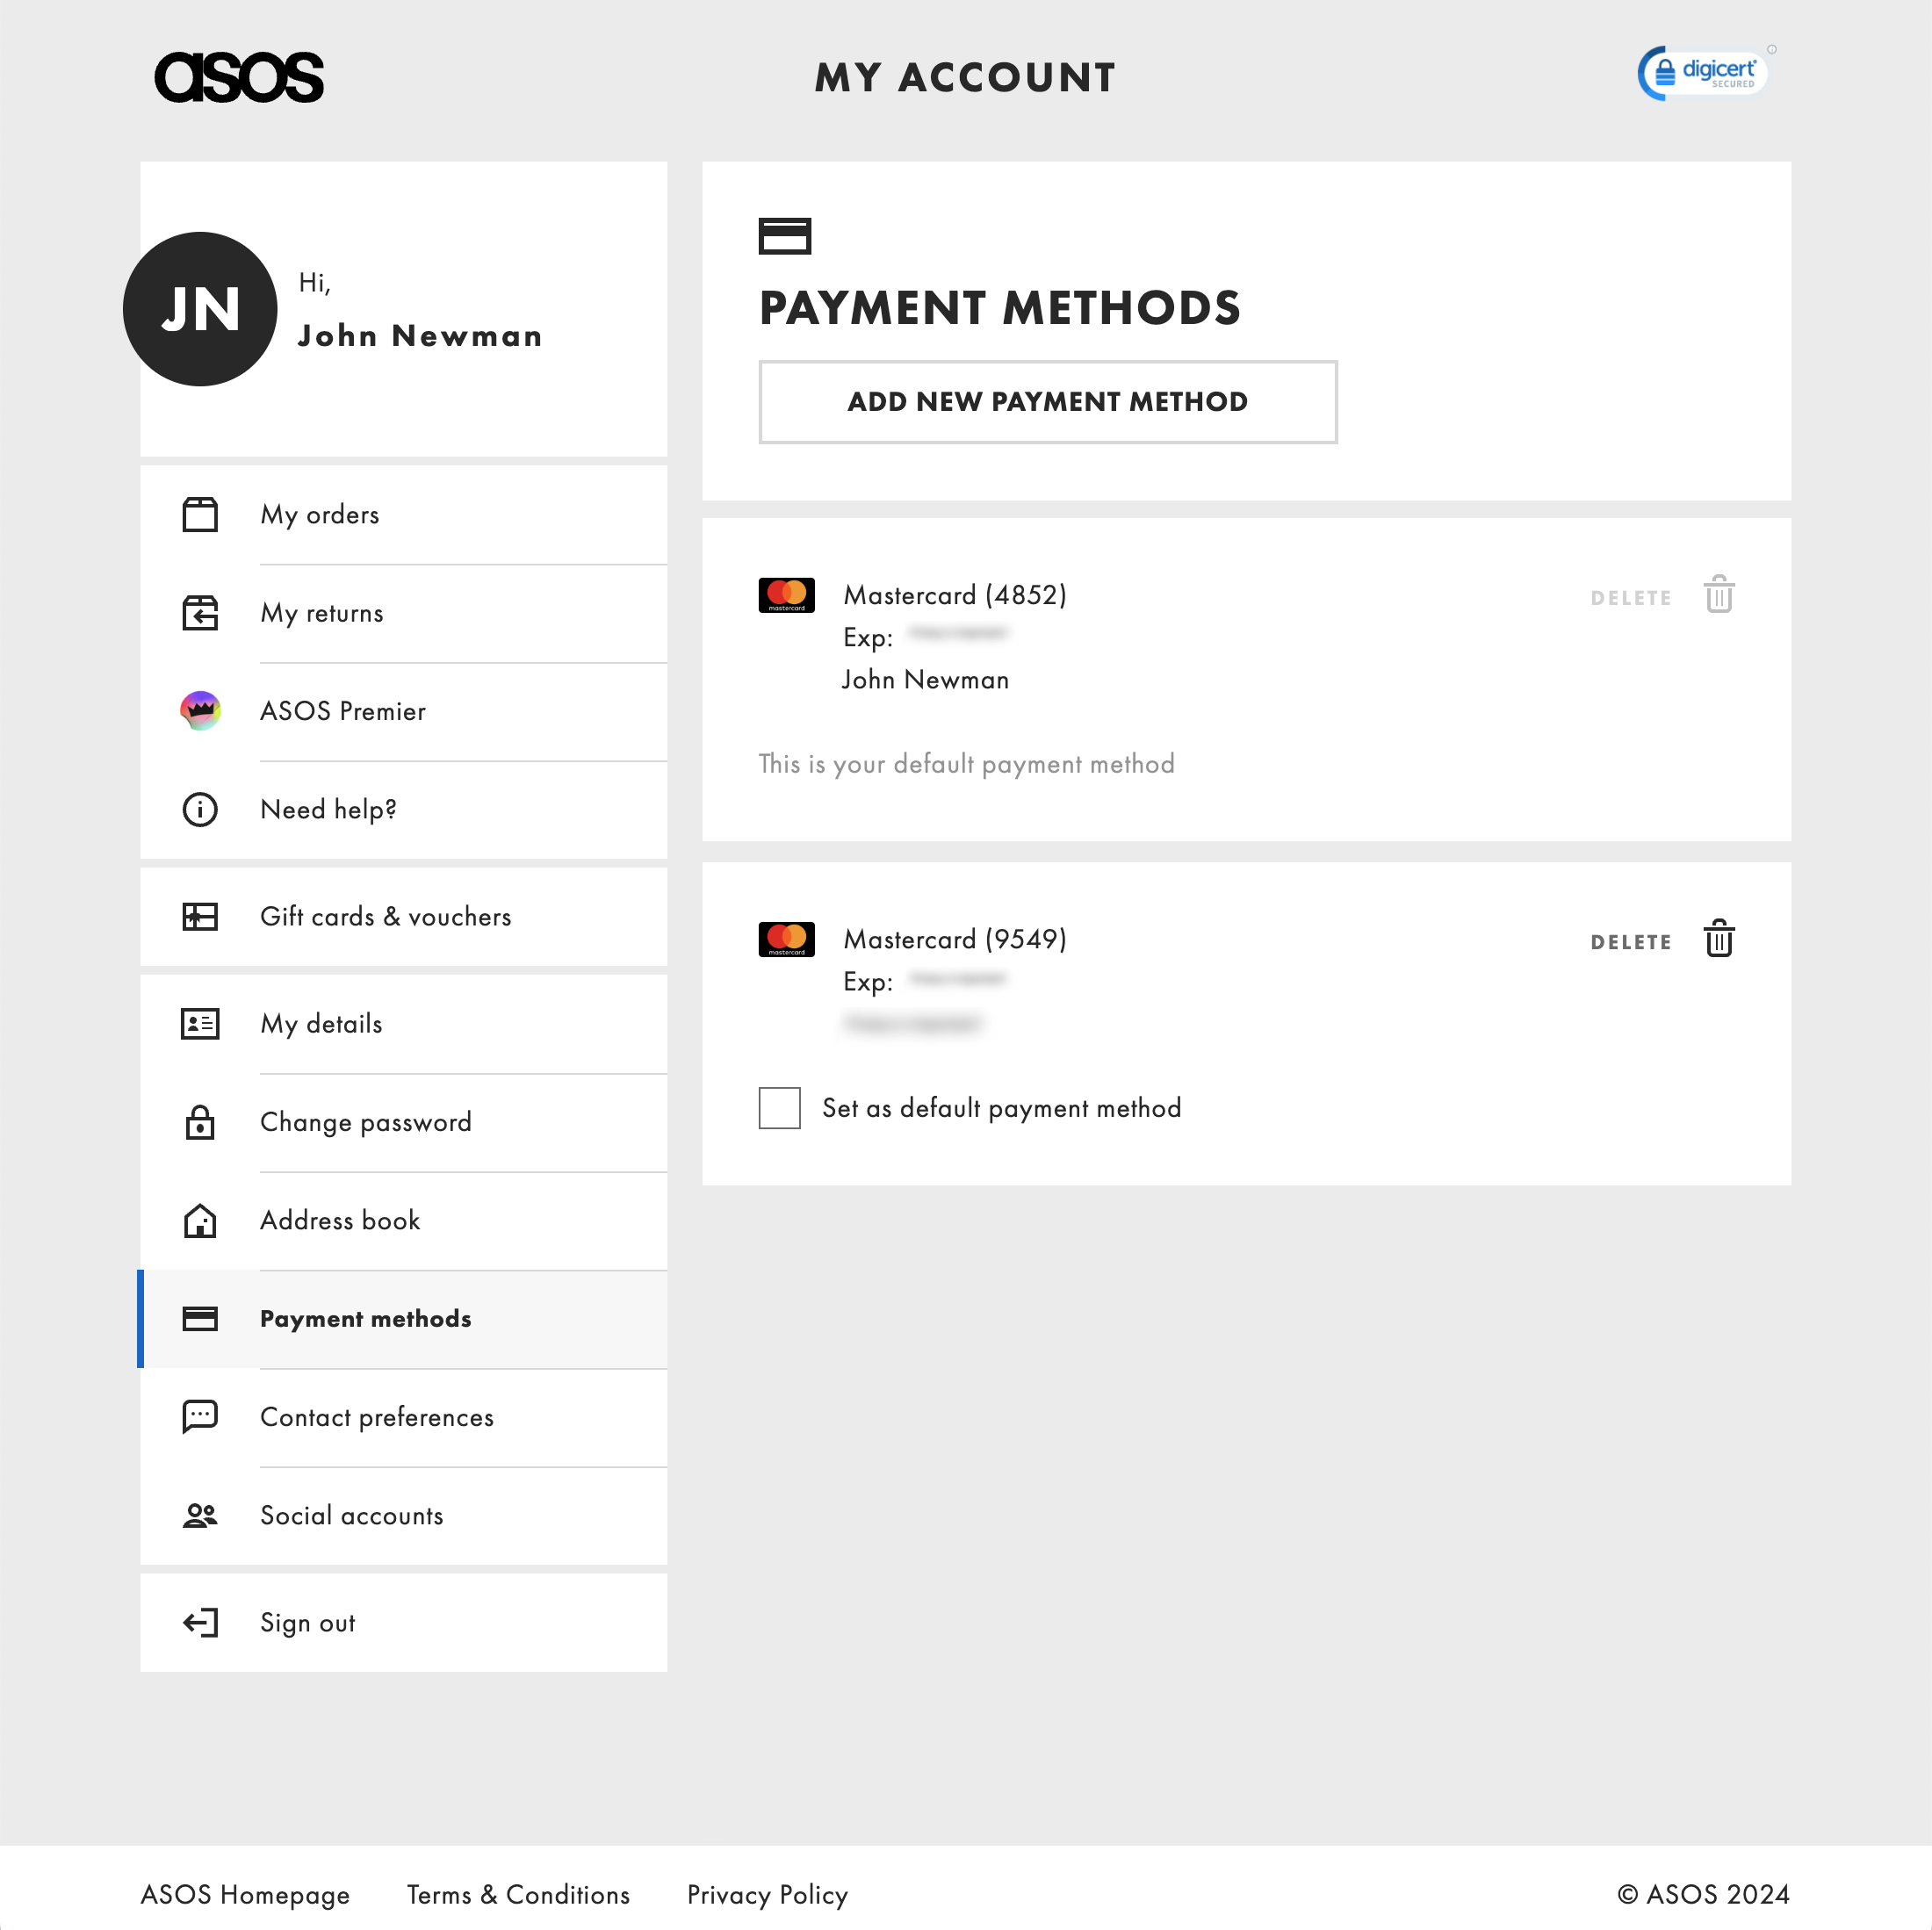Click the Contact preferences speech bubble icon
The width and height of the screenshot is (1932, 1930).
coord(199,1416)
